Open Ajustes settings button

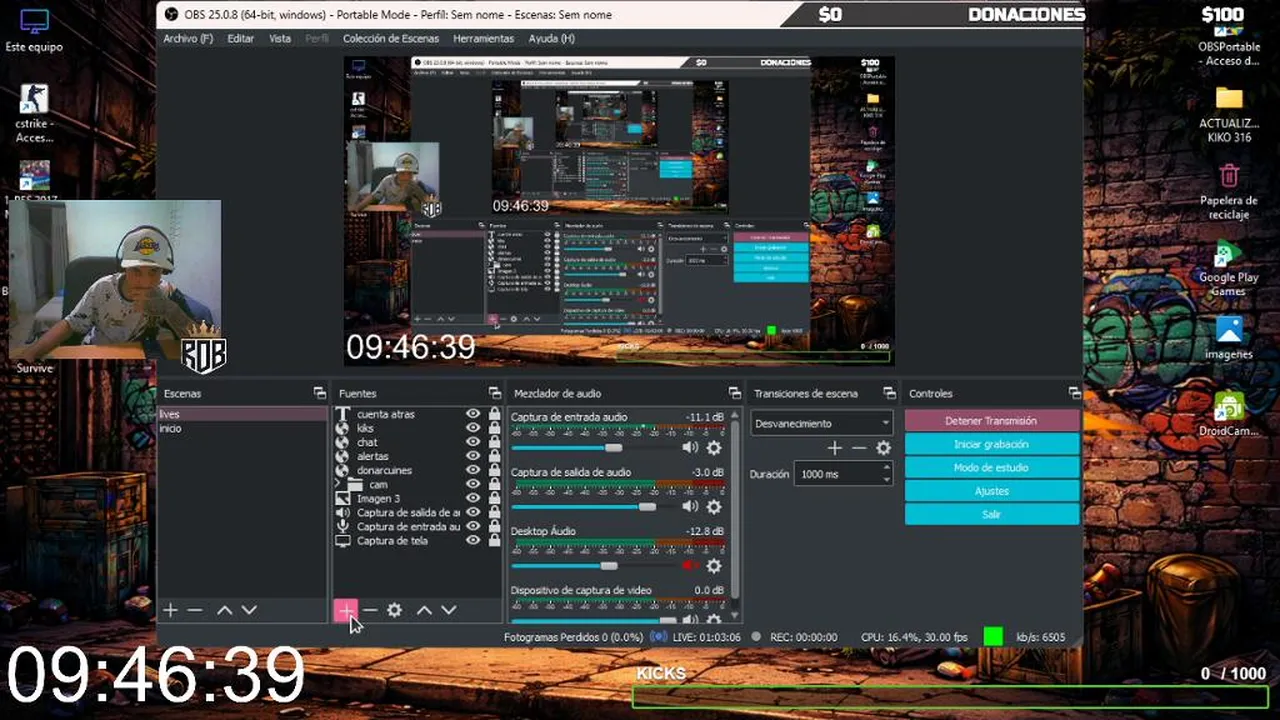click(992, 491)
